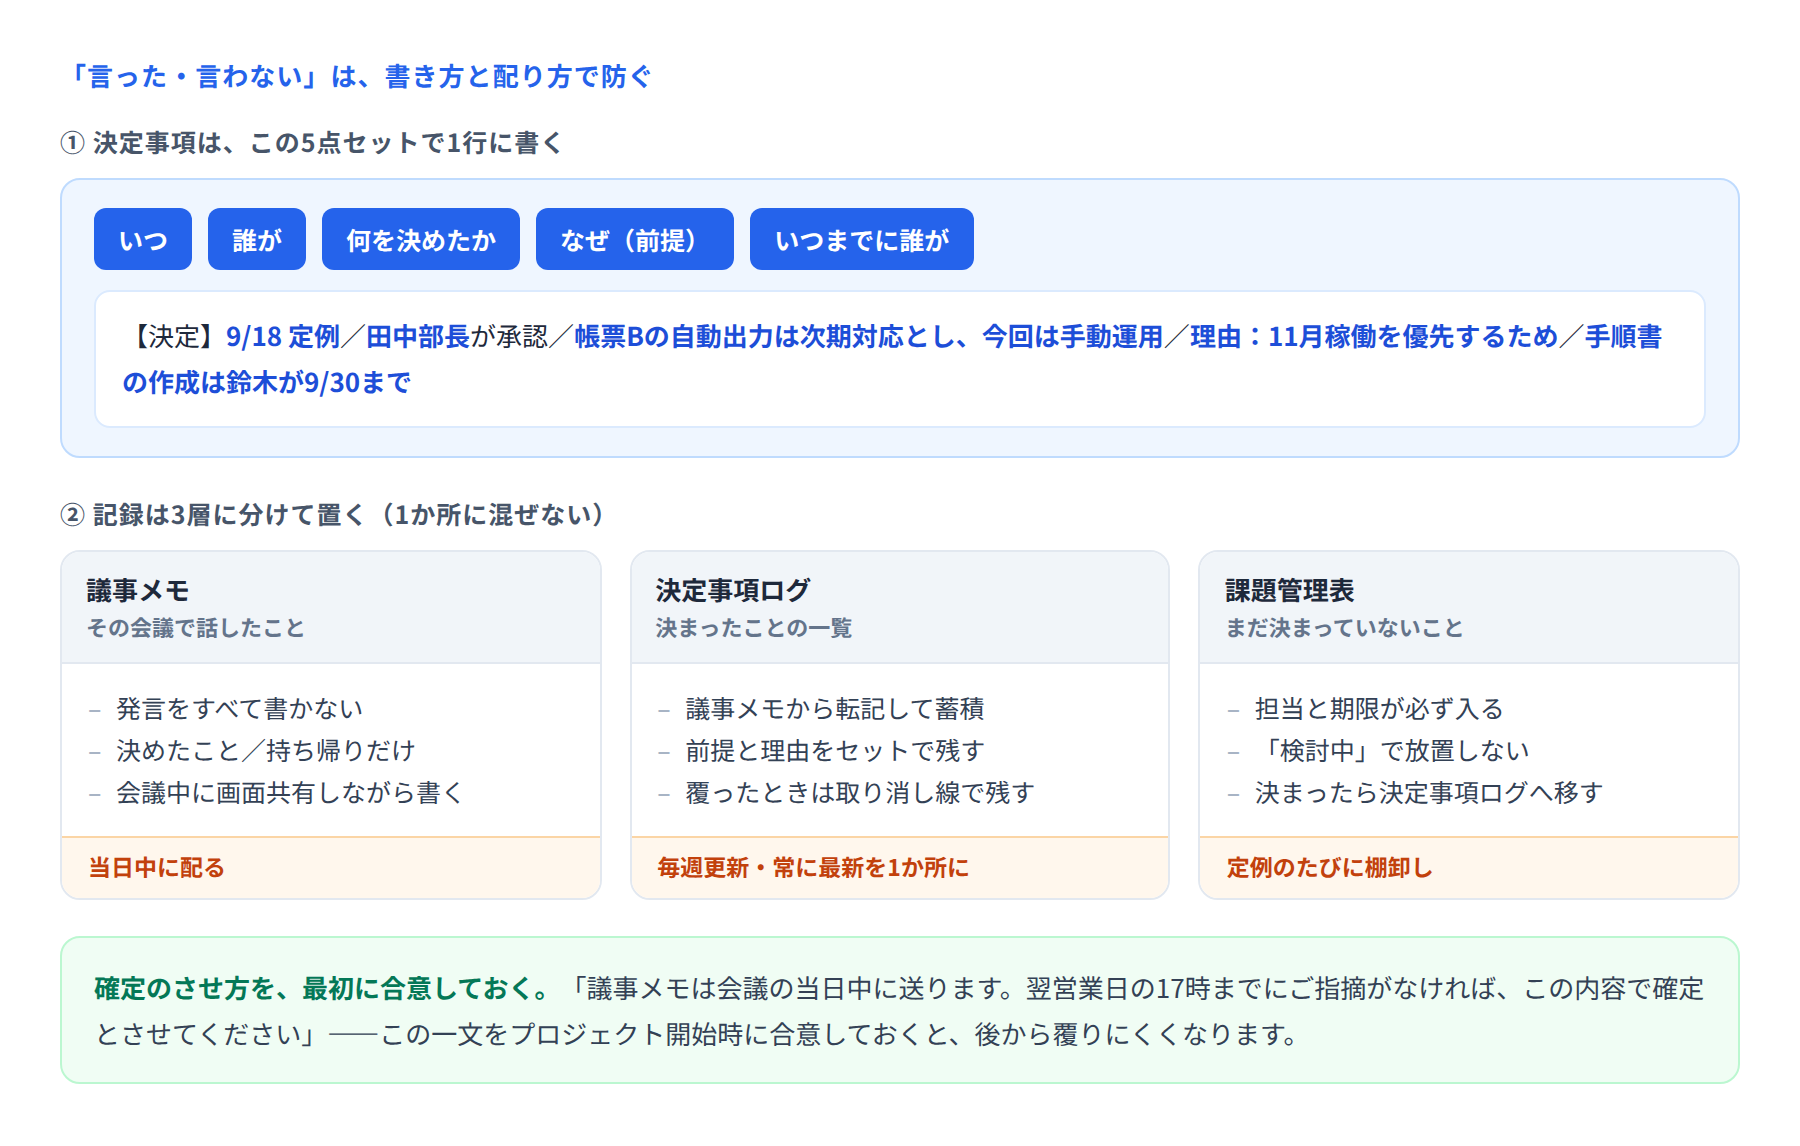Viewport: 1800px width, 1146px height.
Task: Click the bullet 発言をすべて書かない
Action: (x=239, y=709)
